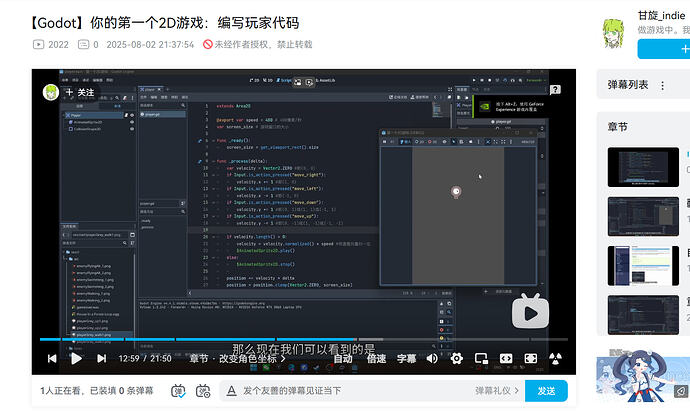Open the 章节 改变角色坐标 chapter selector

(x=237, y=358)
